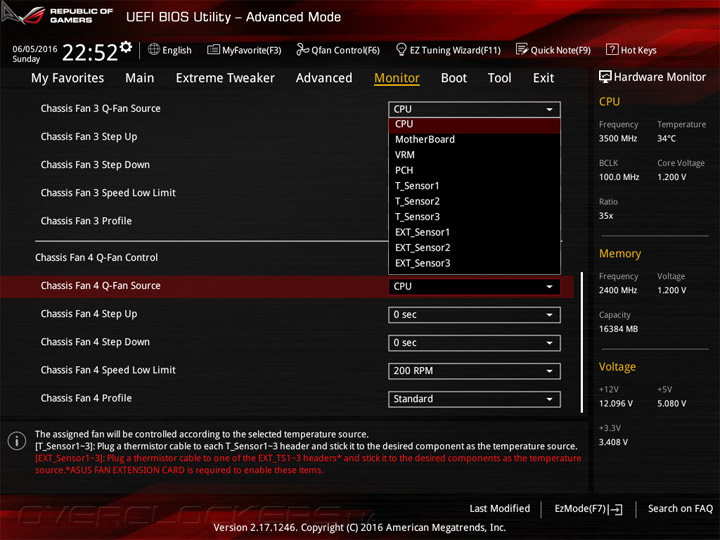The width and height of the screenshot is (720, 540).
Task: Click the Core Voltage 1.200 V reading
Action: click(671, 177)
